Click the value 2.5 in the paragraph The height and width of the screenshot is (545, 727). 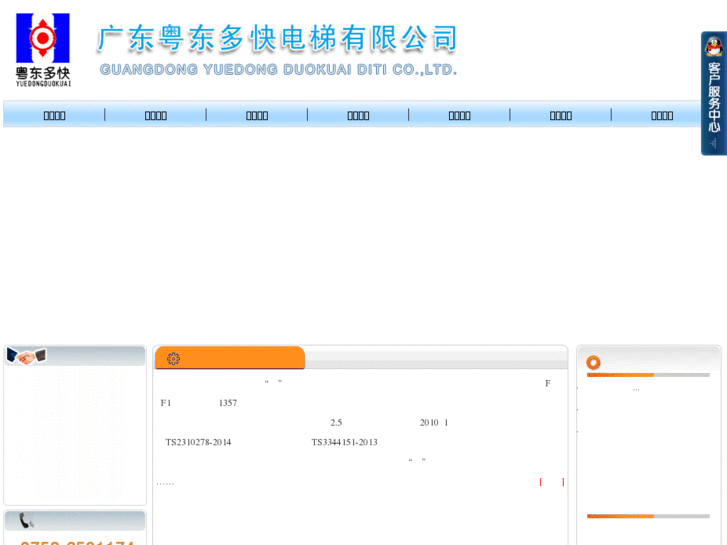(x=336, y=423)
